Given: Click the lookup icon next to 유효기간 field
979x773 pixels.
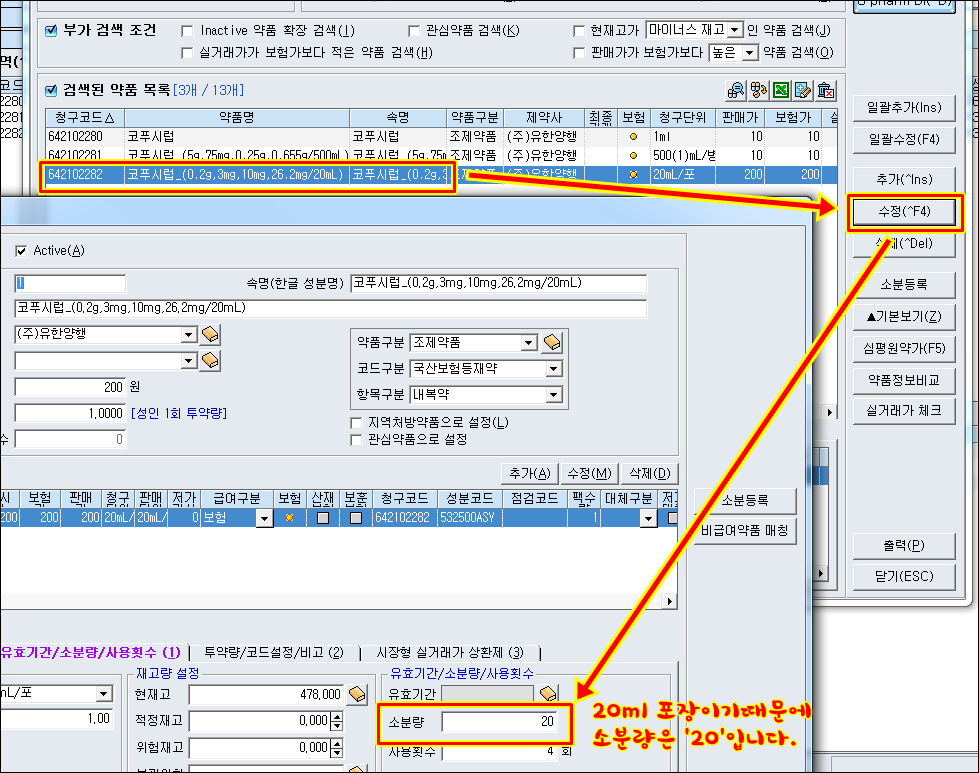Looking at the screenshot, I should tap(547, 693).
